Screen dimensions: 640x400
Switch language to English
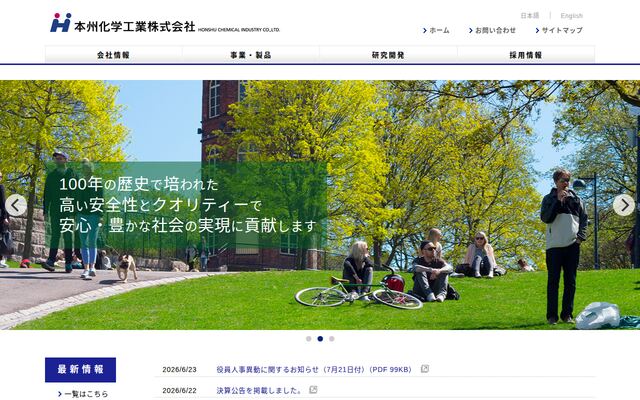coord(571,16)
